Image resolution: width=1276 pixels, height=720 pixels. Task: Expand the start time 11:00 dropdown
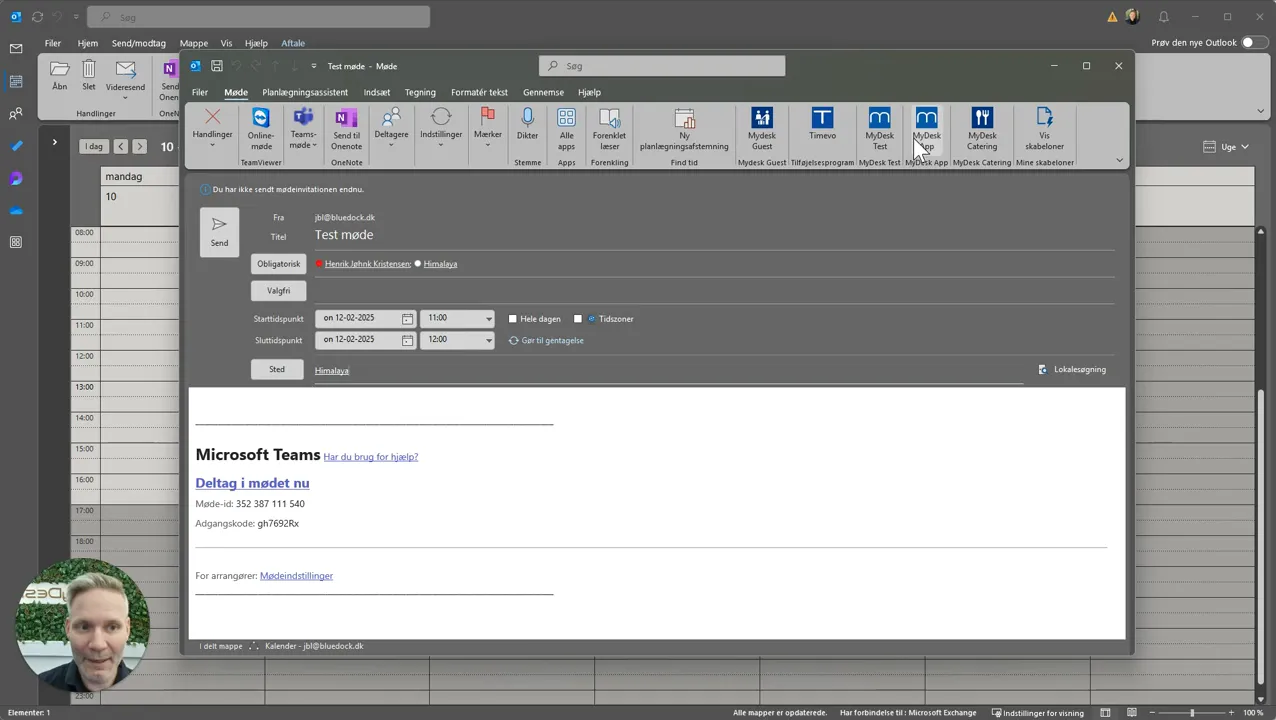tap(488, 319)
